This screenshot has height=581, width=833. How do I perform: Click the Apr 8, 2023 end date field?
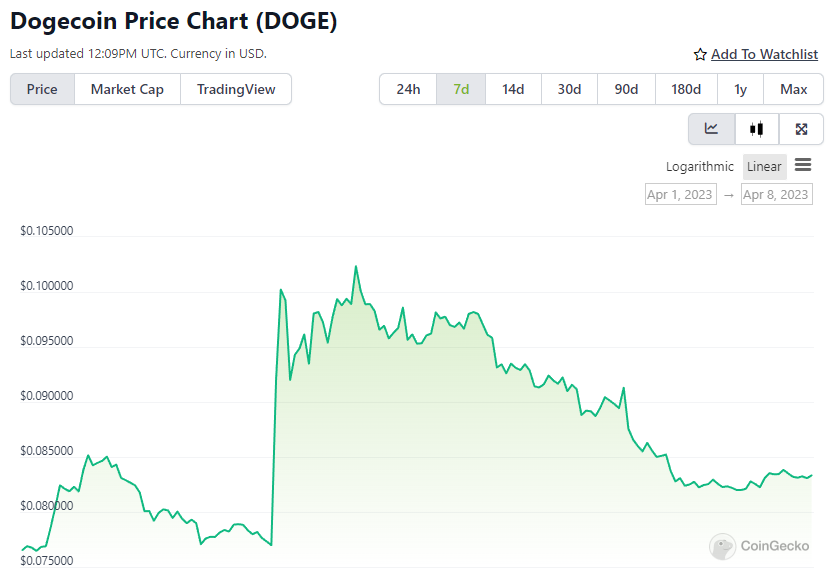[x=776, y=194]
